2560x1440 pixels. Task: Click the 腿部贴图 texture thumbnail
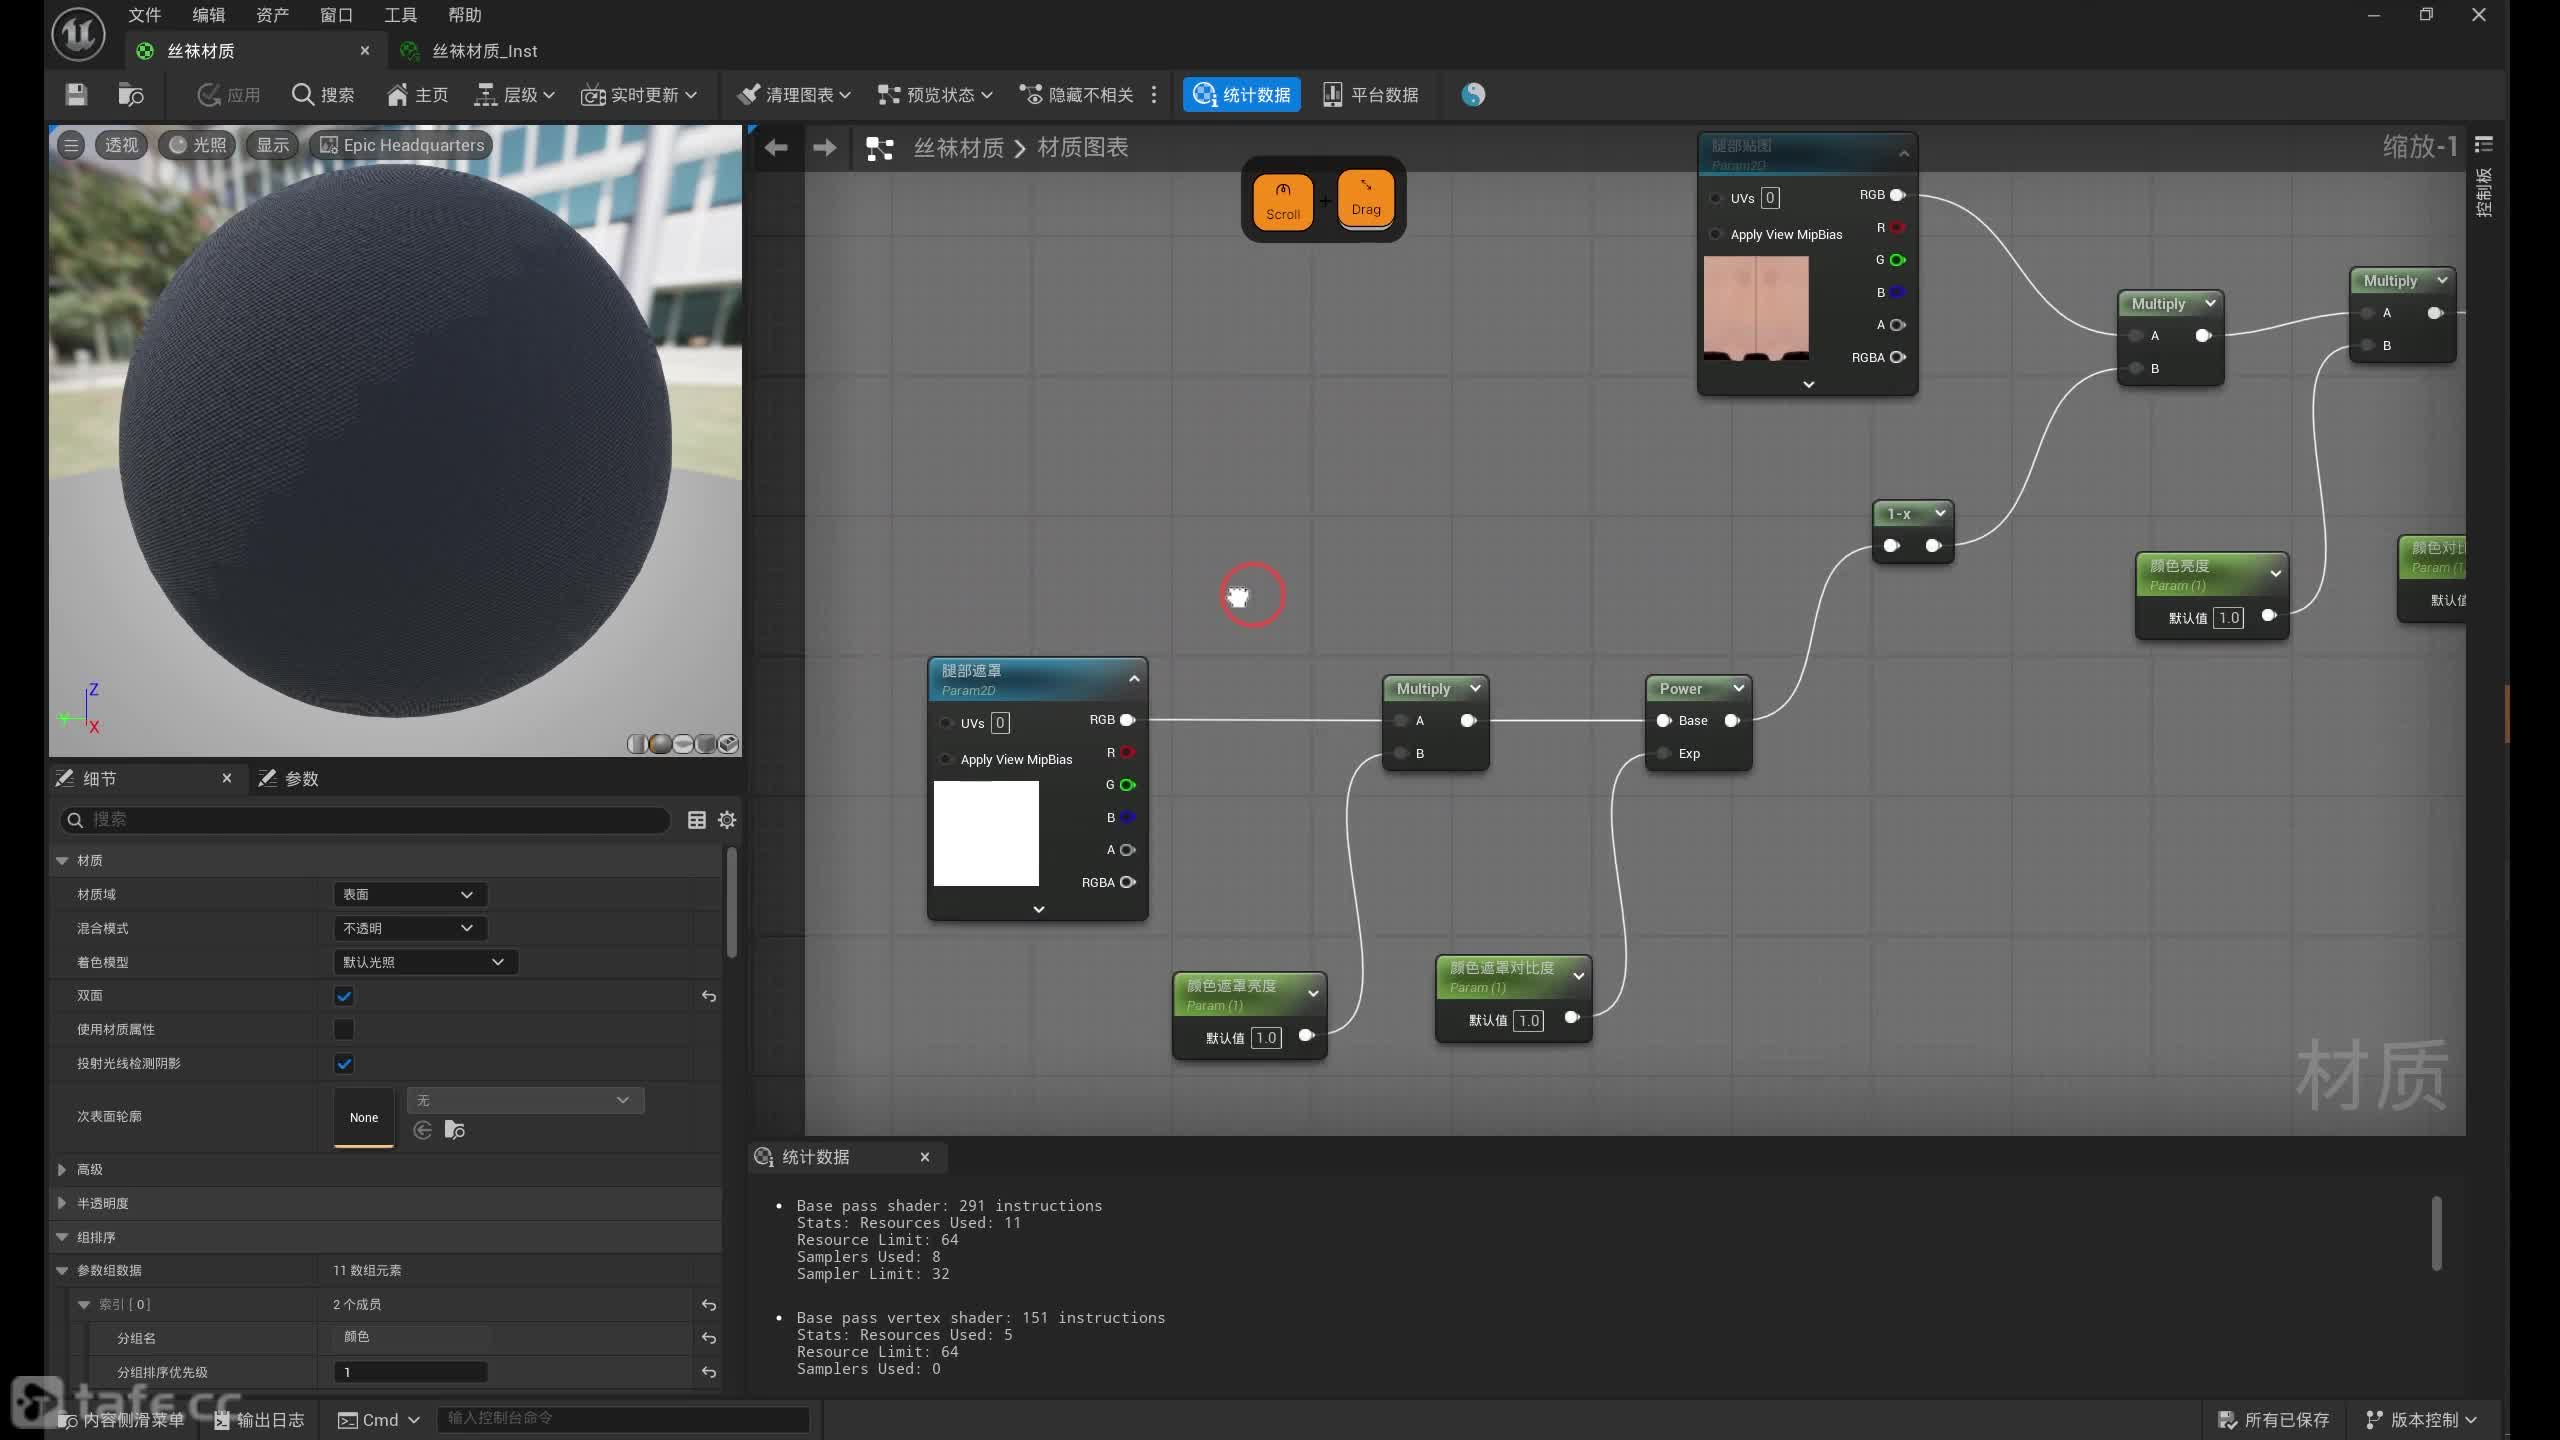(1756, 308)
